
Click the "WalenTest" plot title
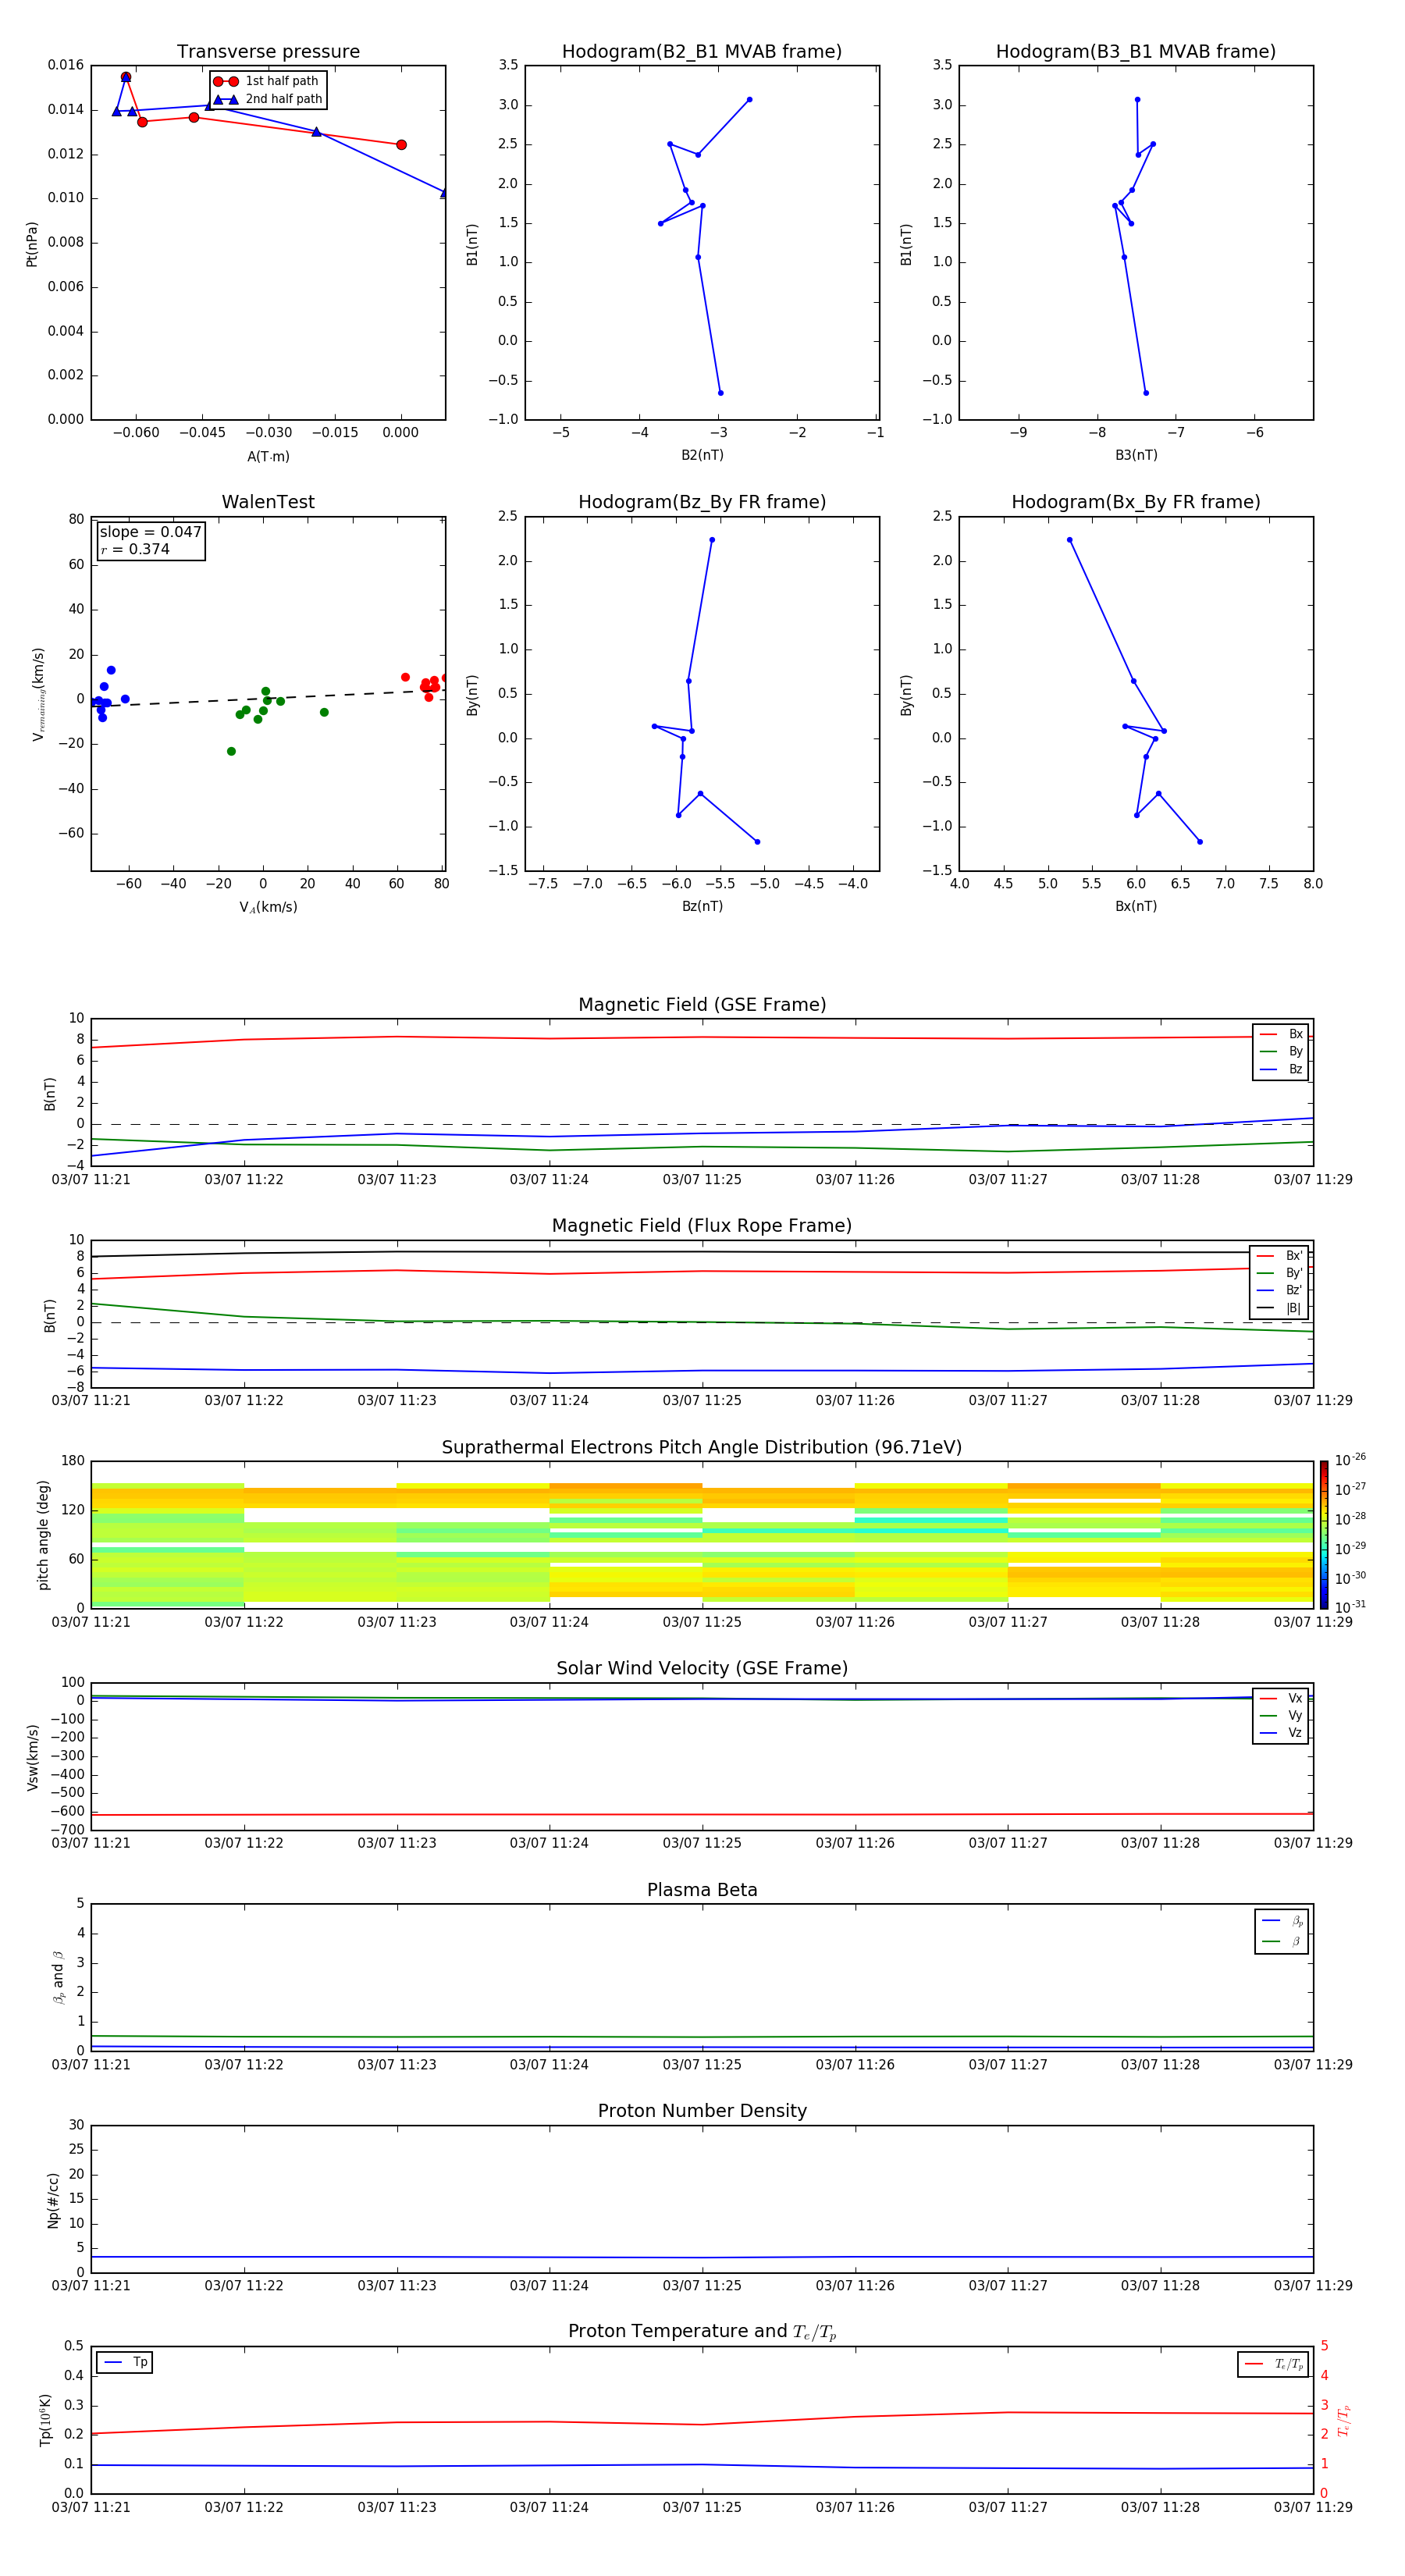[x=268, y=502]
